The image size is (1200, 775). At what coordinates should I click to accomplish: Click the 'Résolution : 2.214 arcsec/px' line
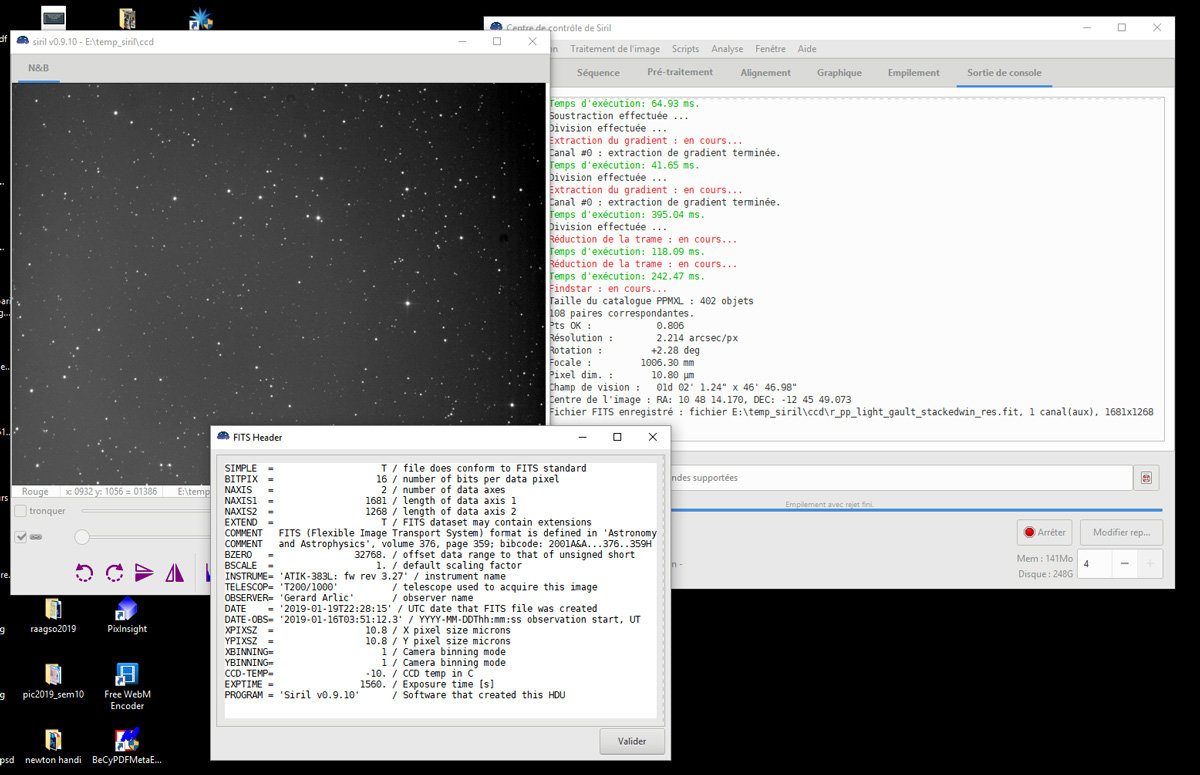point(643,338)
